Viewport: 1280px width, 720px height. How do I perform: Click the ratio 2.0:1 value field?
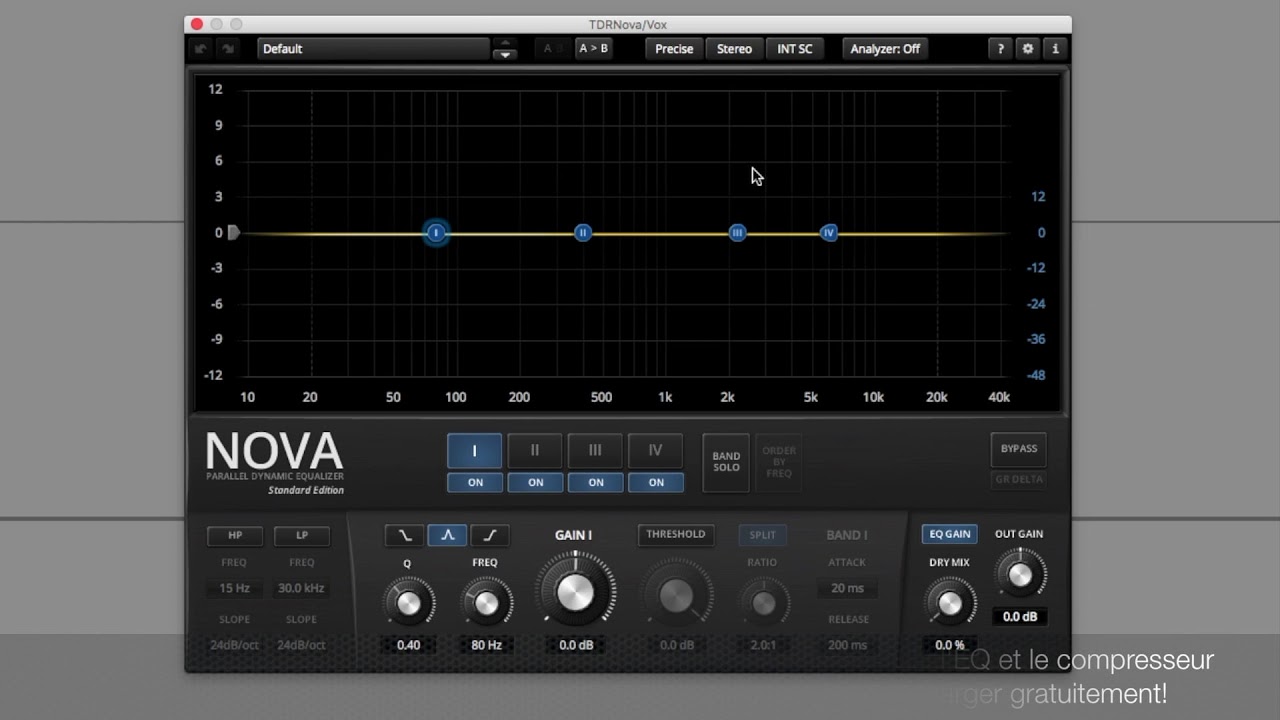[x=763, y=645]
